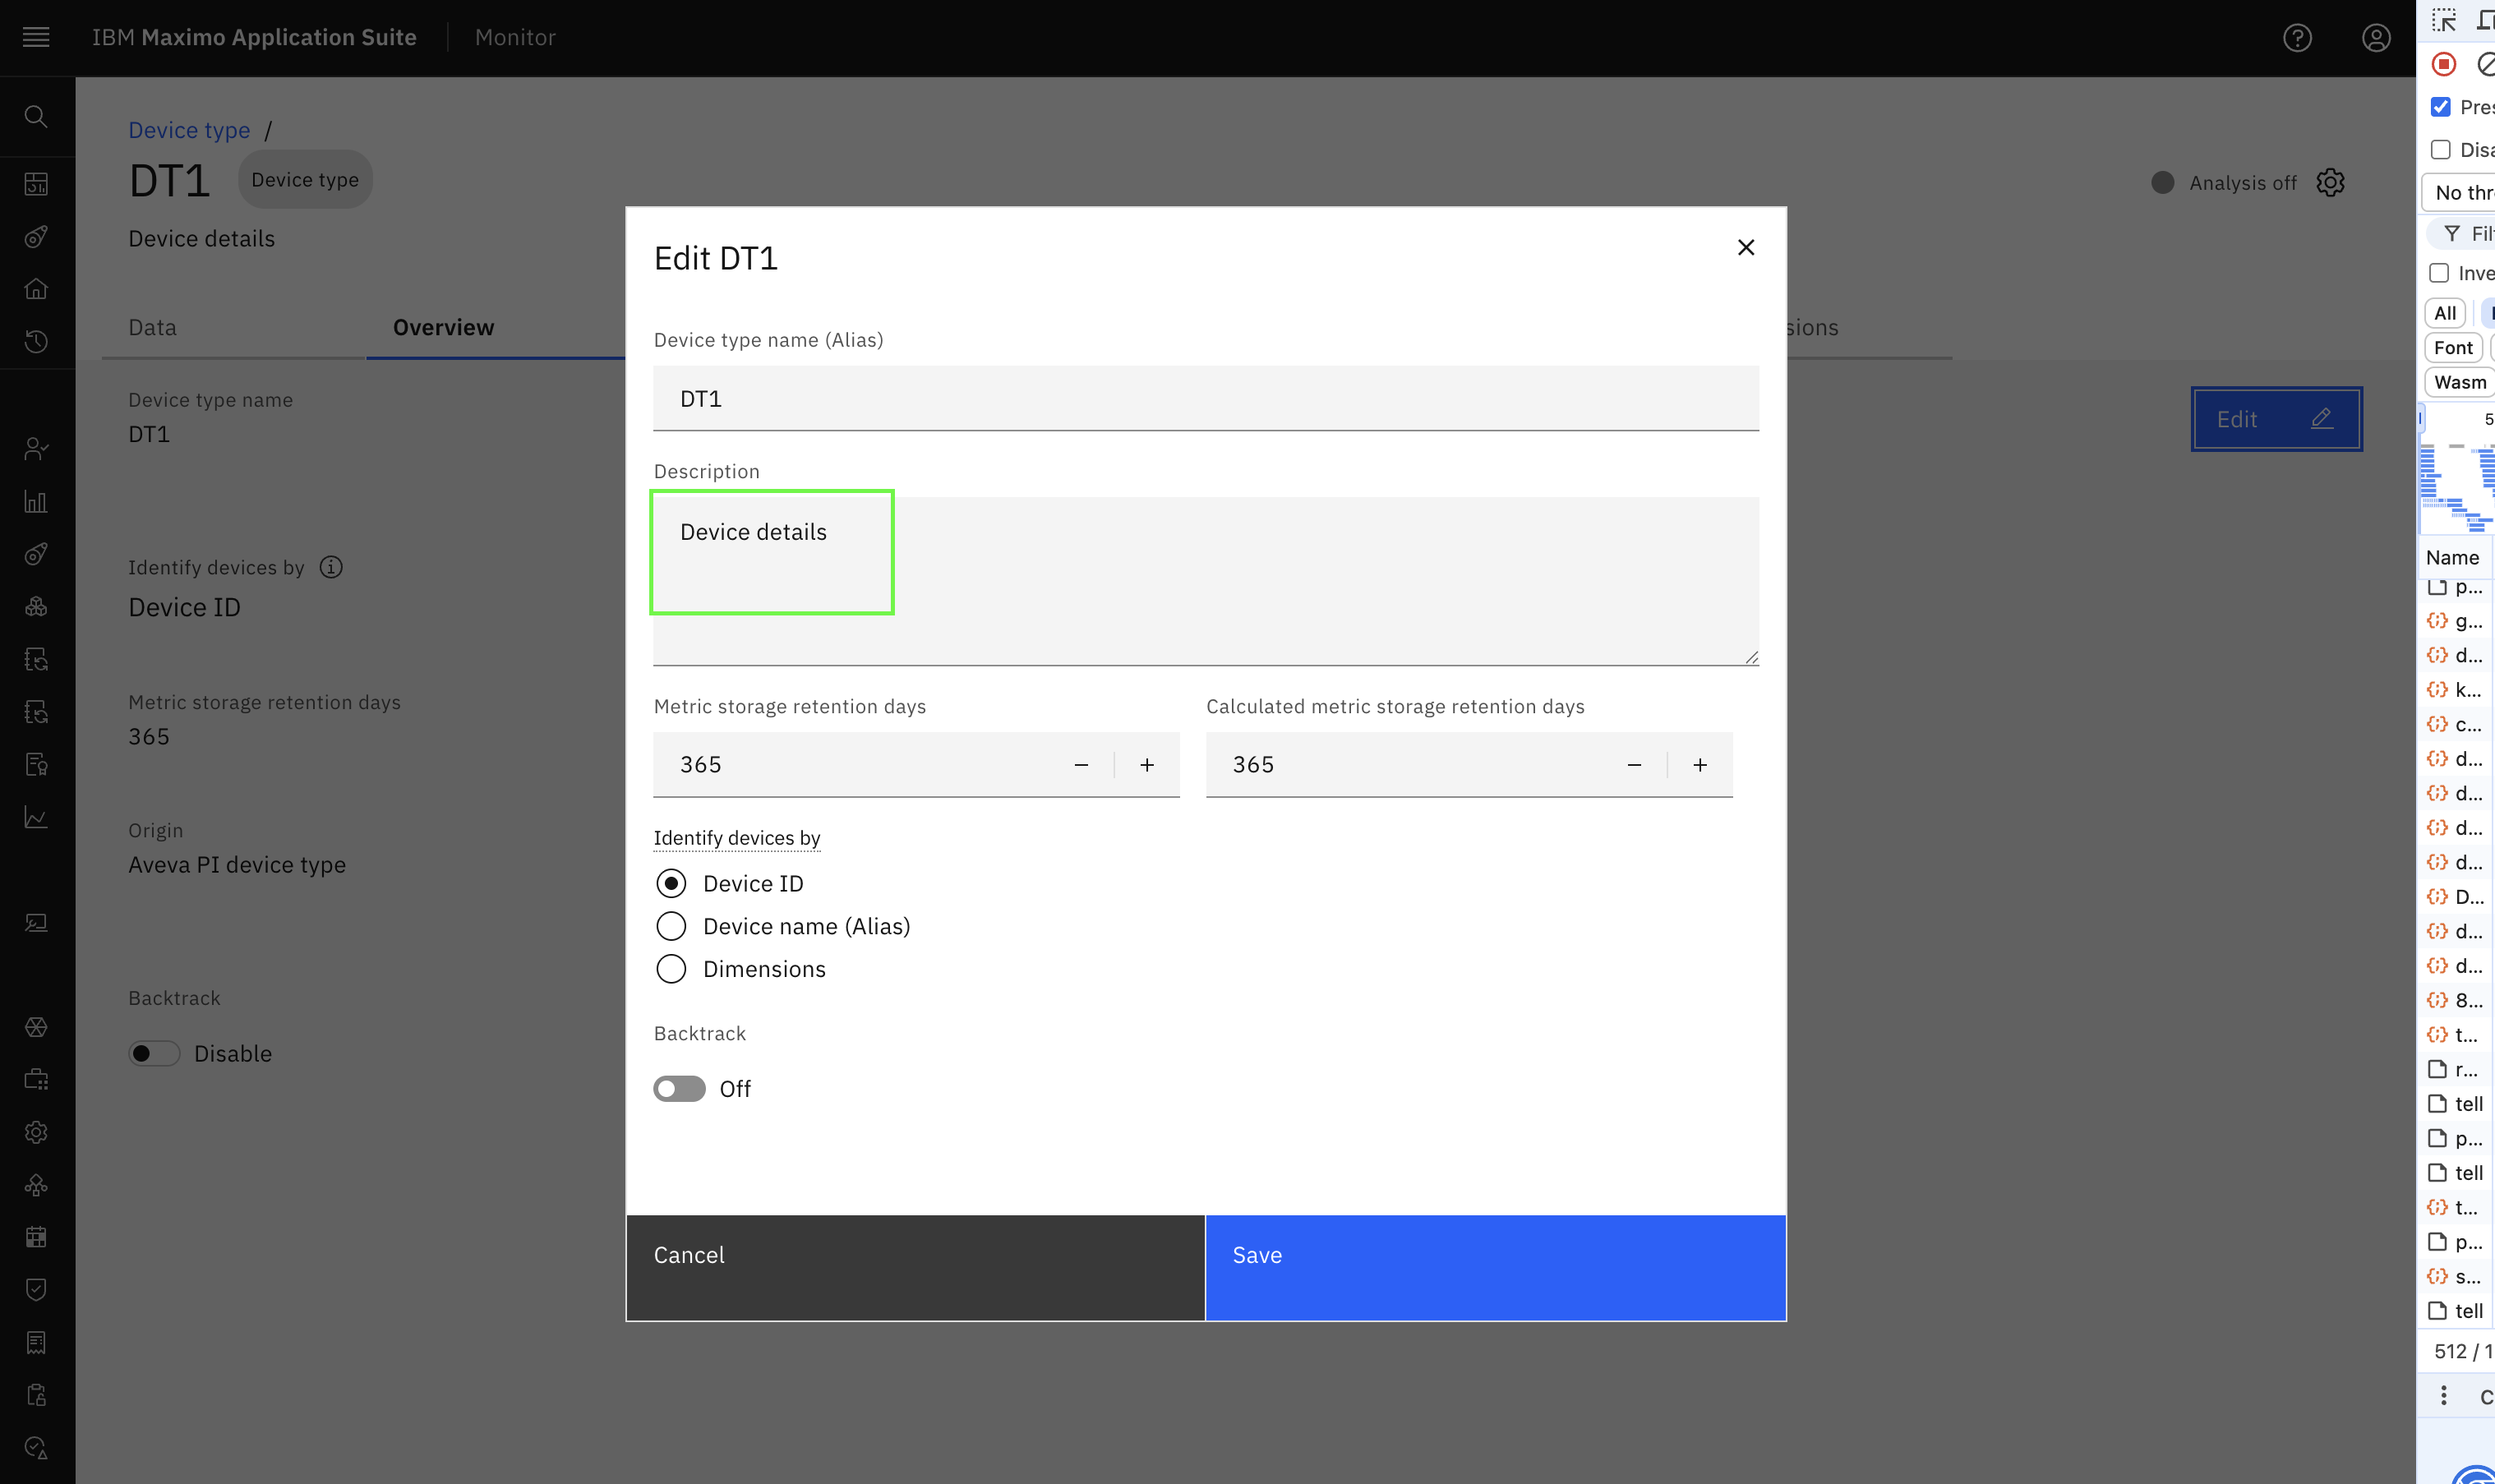Open the help question mark icon
The height and width of the screenshot is (1484, 2495).
[x=2297, y=37]
